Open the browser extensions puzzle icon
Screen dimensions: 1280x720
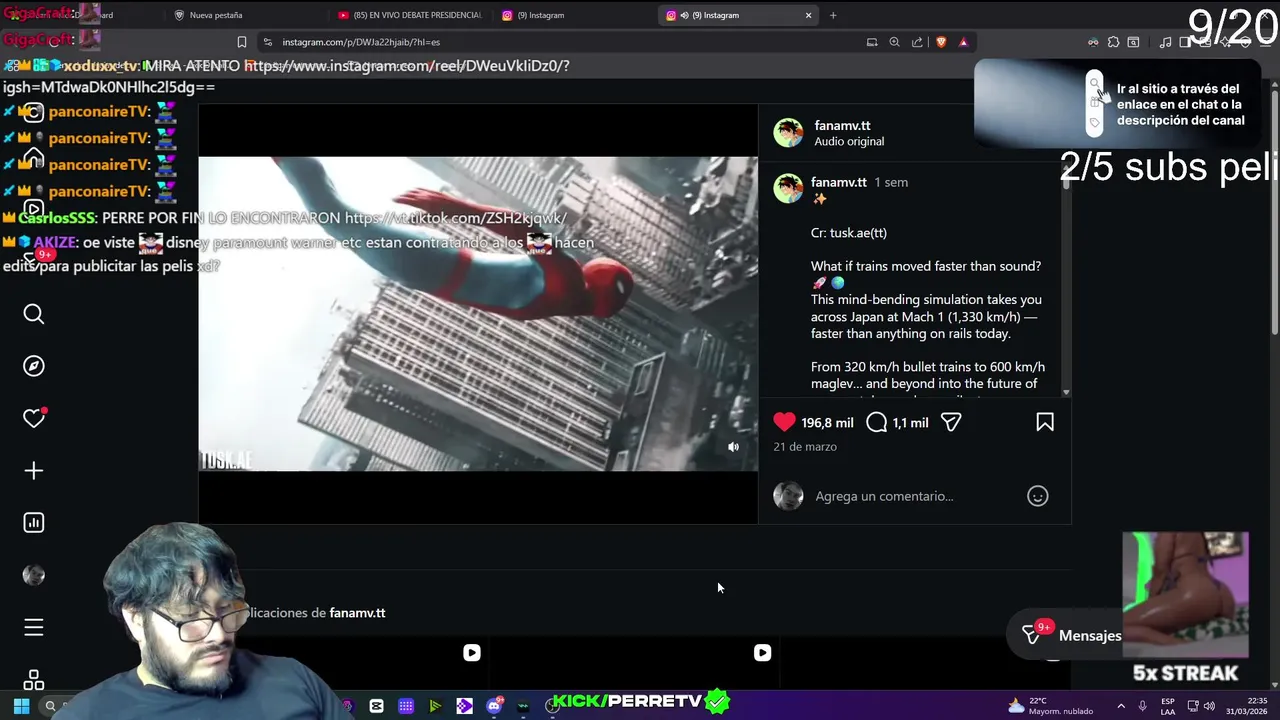[x=1113, y=42]
